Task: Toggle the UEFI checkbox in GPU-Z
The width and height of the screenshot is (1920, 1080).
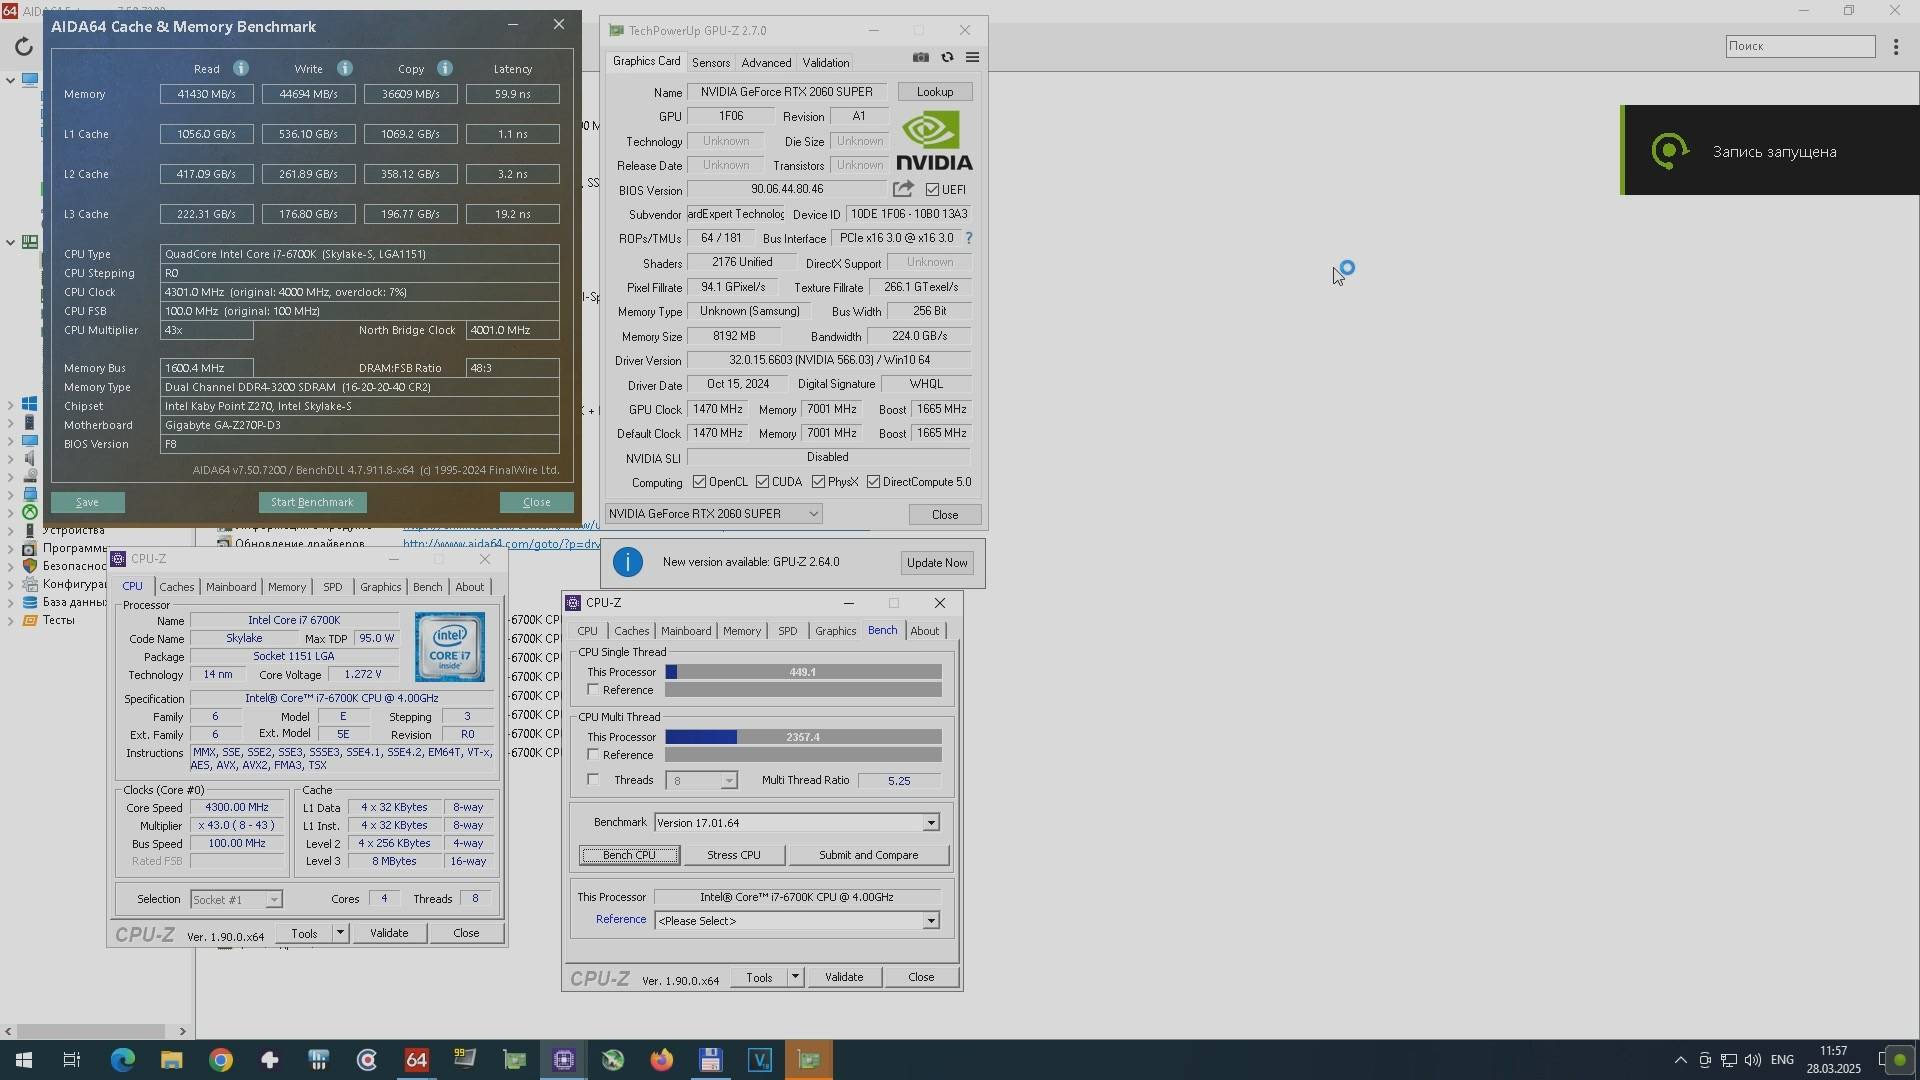Action: click(x=932, y=189)
